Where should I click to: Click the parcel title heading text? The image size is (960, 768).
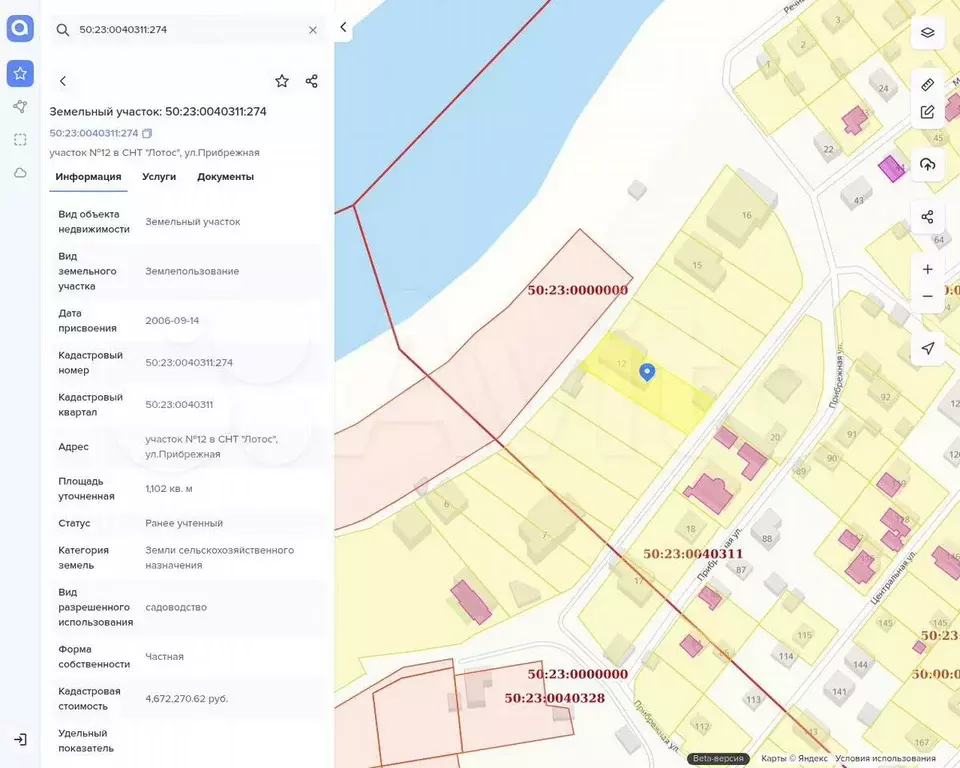(158, 111)
